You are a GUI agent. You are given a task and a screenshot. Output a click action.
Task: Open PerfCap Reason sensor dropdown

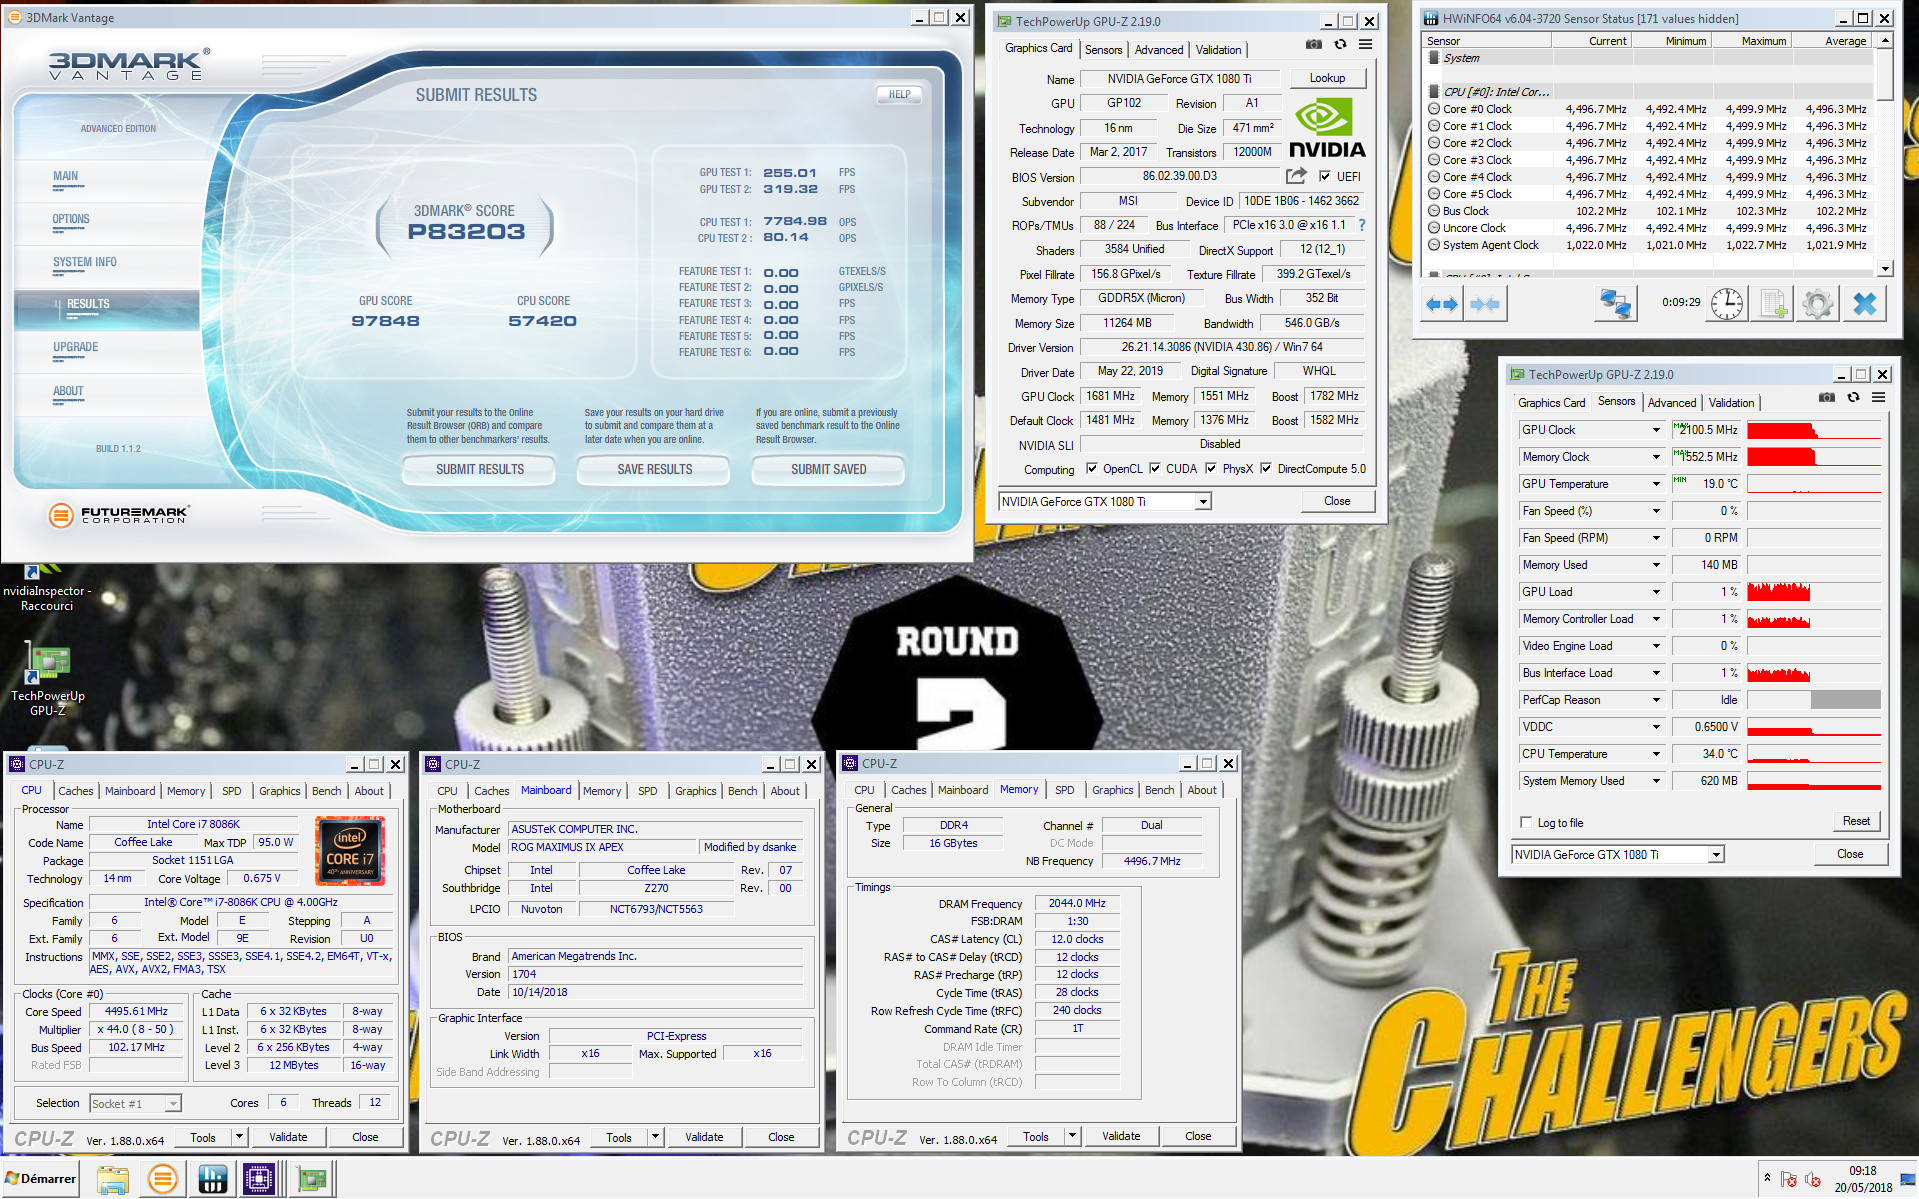(1656, 700)
